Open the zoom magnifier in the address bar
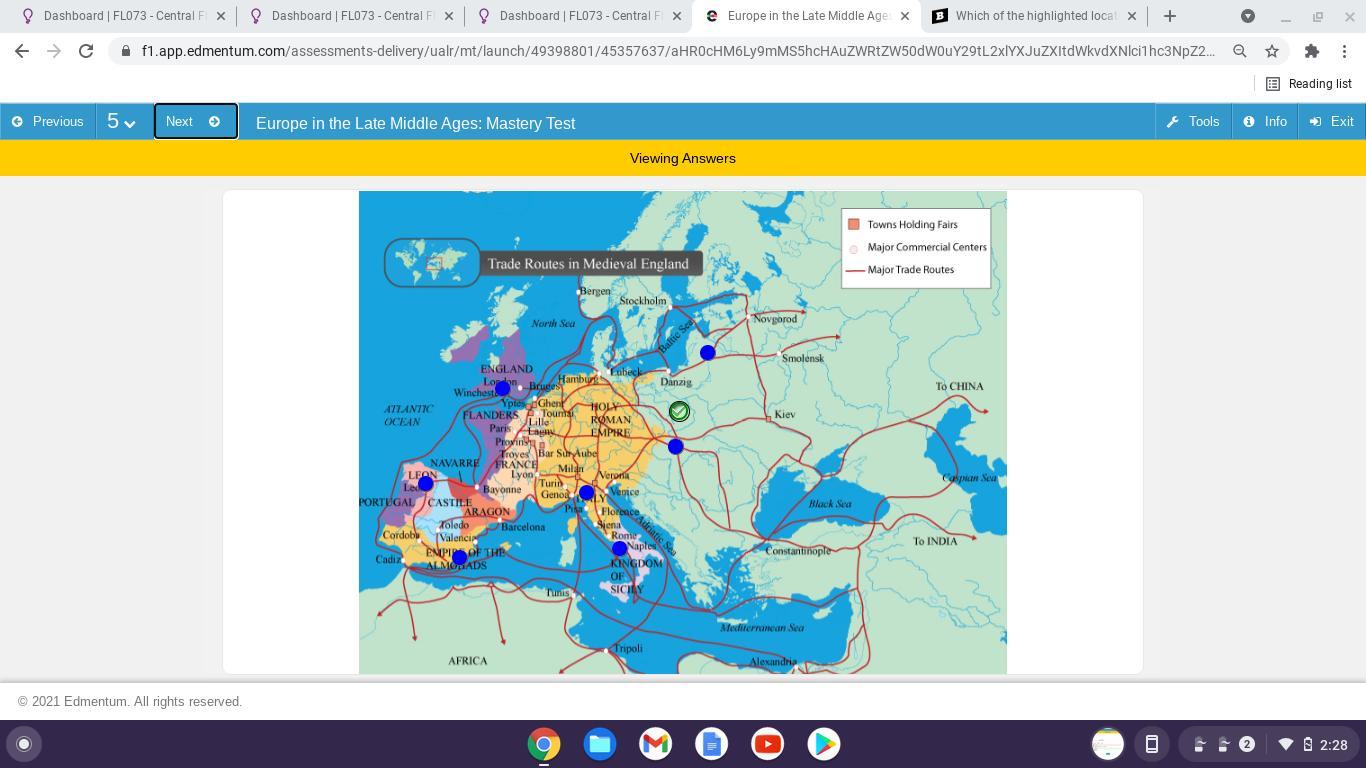The height and width of the screenshot is (768, 1366). 1240,51
